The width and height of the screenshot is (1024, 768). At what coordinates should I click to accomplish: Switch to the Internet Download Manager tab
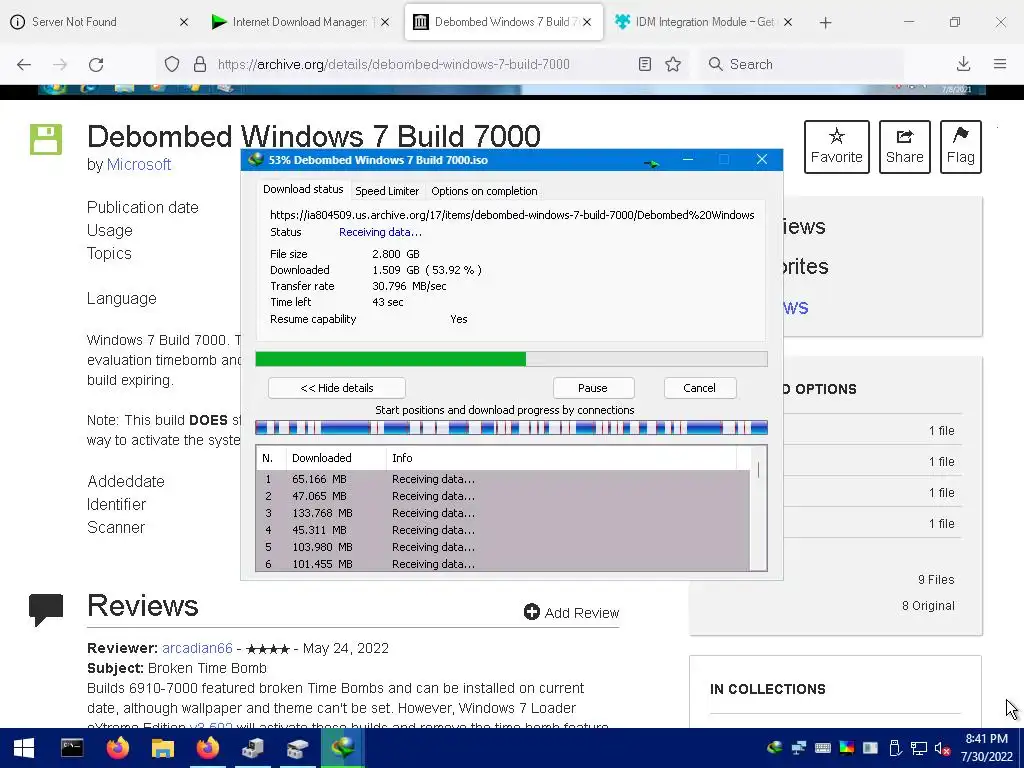coord(300,22)
